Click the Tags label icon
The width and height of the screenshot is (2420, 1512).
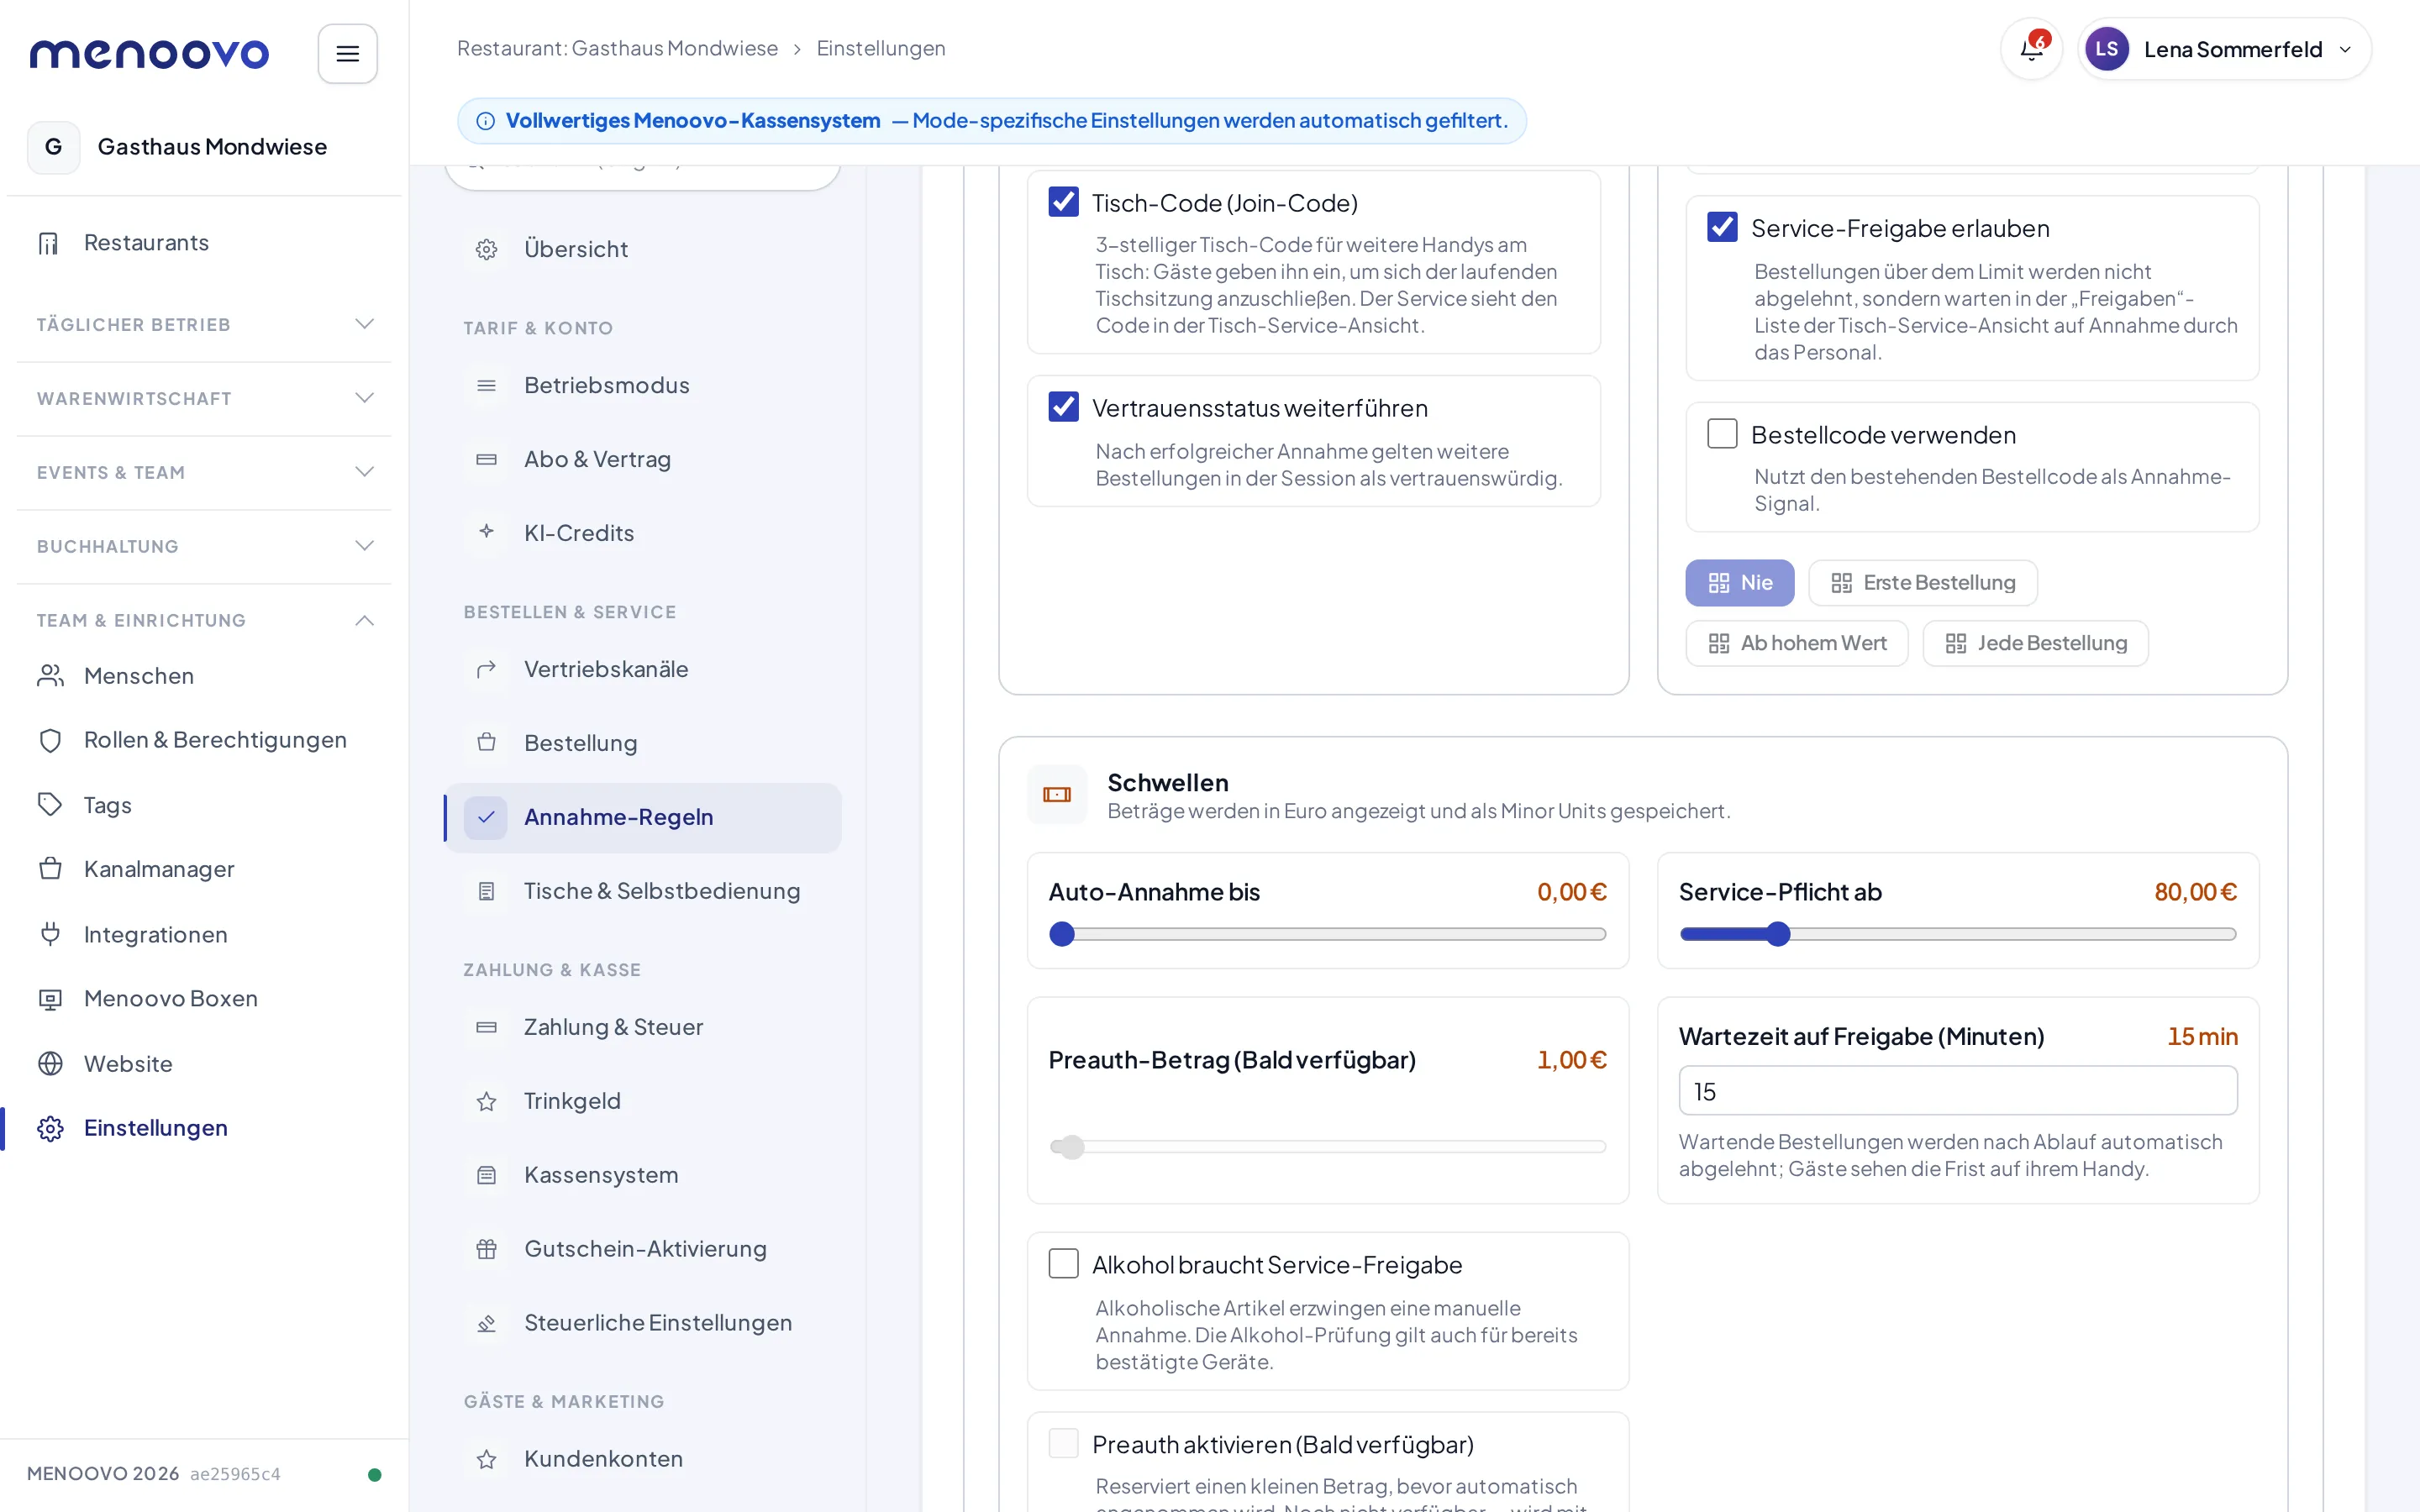pyautogui.click(x=50, y=805)
